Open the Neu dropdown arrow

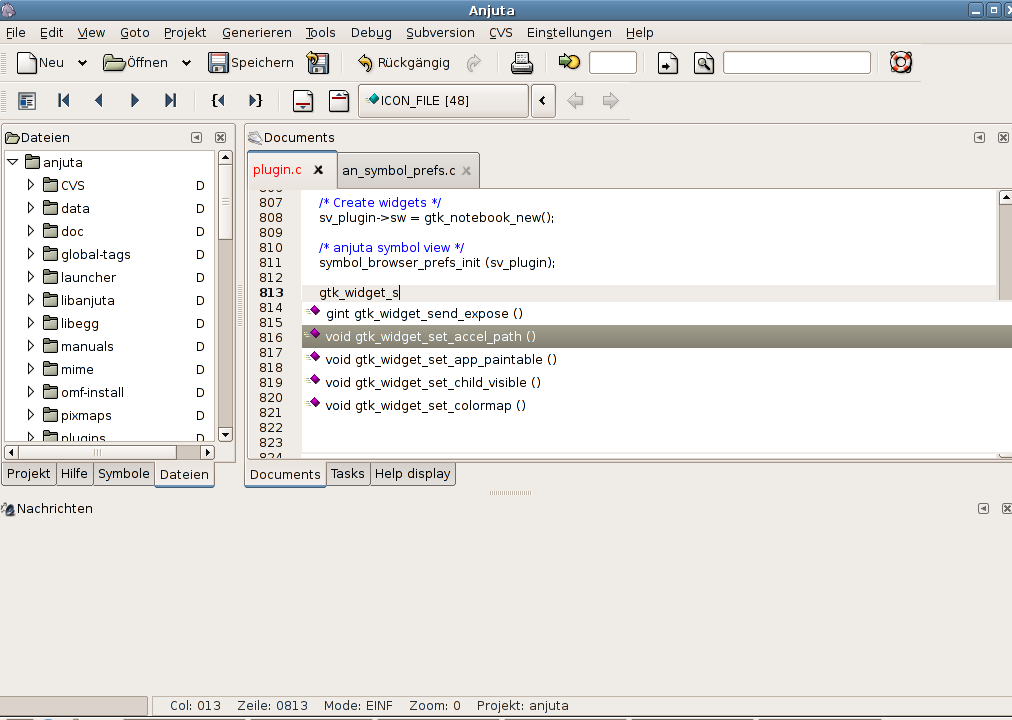pos(83,63)
